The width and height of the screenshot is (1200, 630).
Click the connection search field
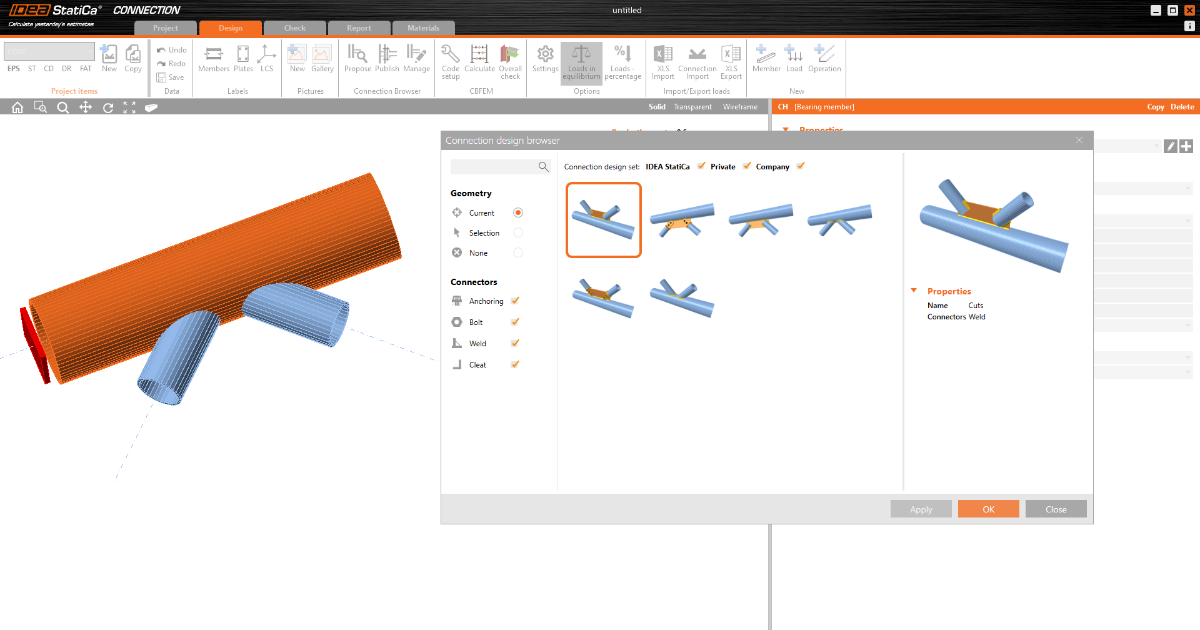click(495, 167)
